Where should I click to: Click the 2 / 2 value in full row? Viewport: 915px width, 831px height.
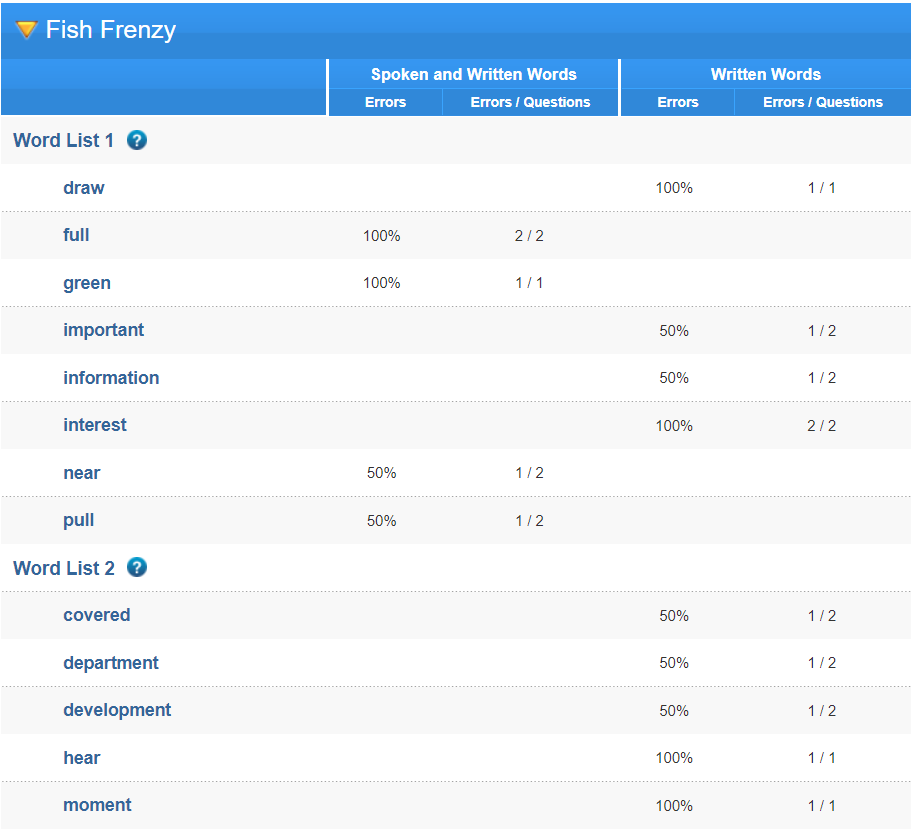(x=529, y=236)
